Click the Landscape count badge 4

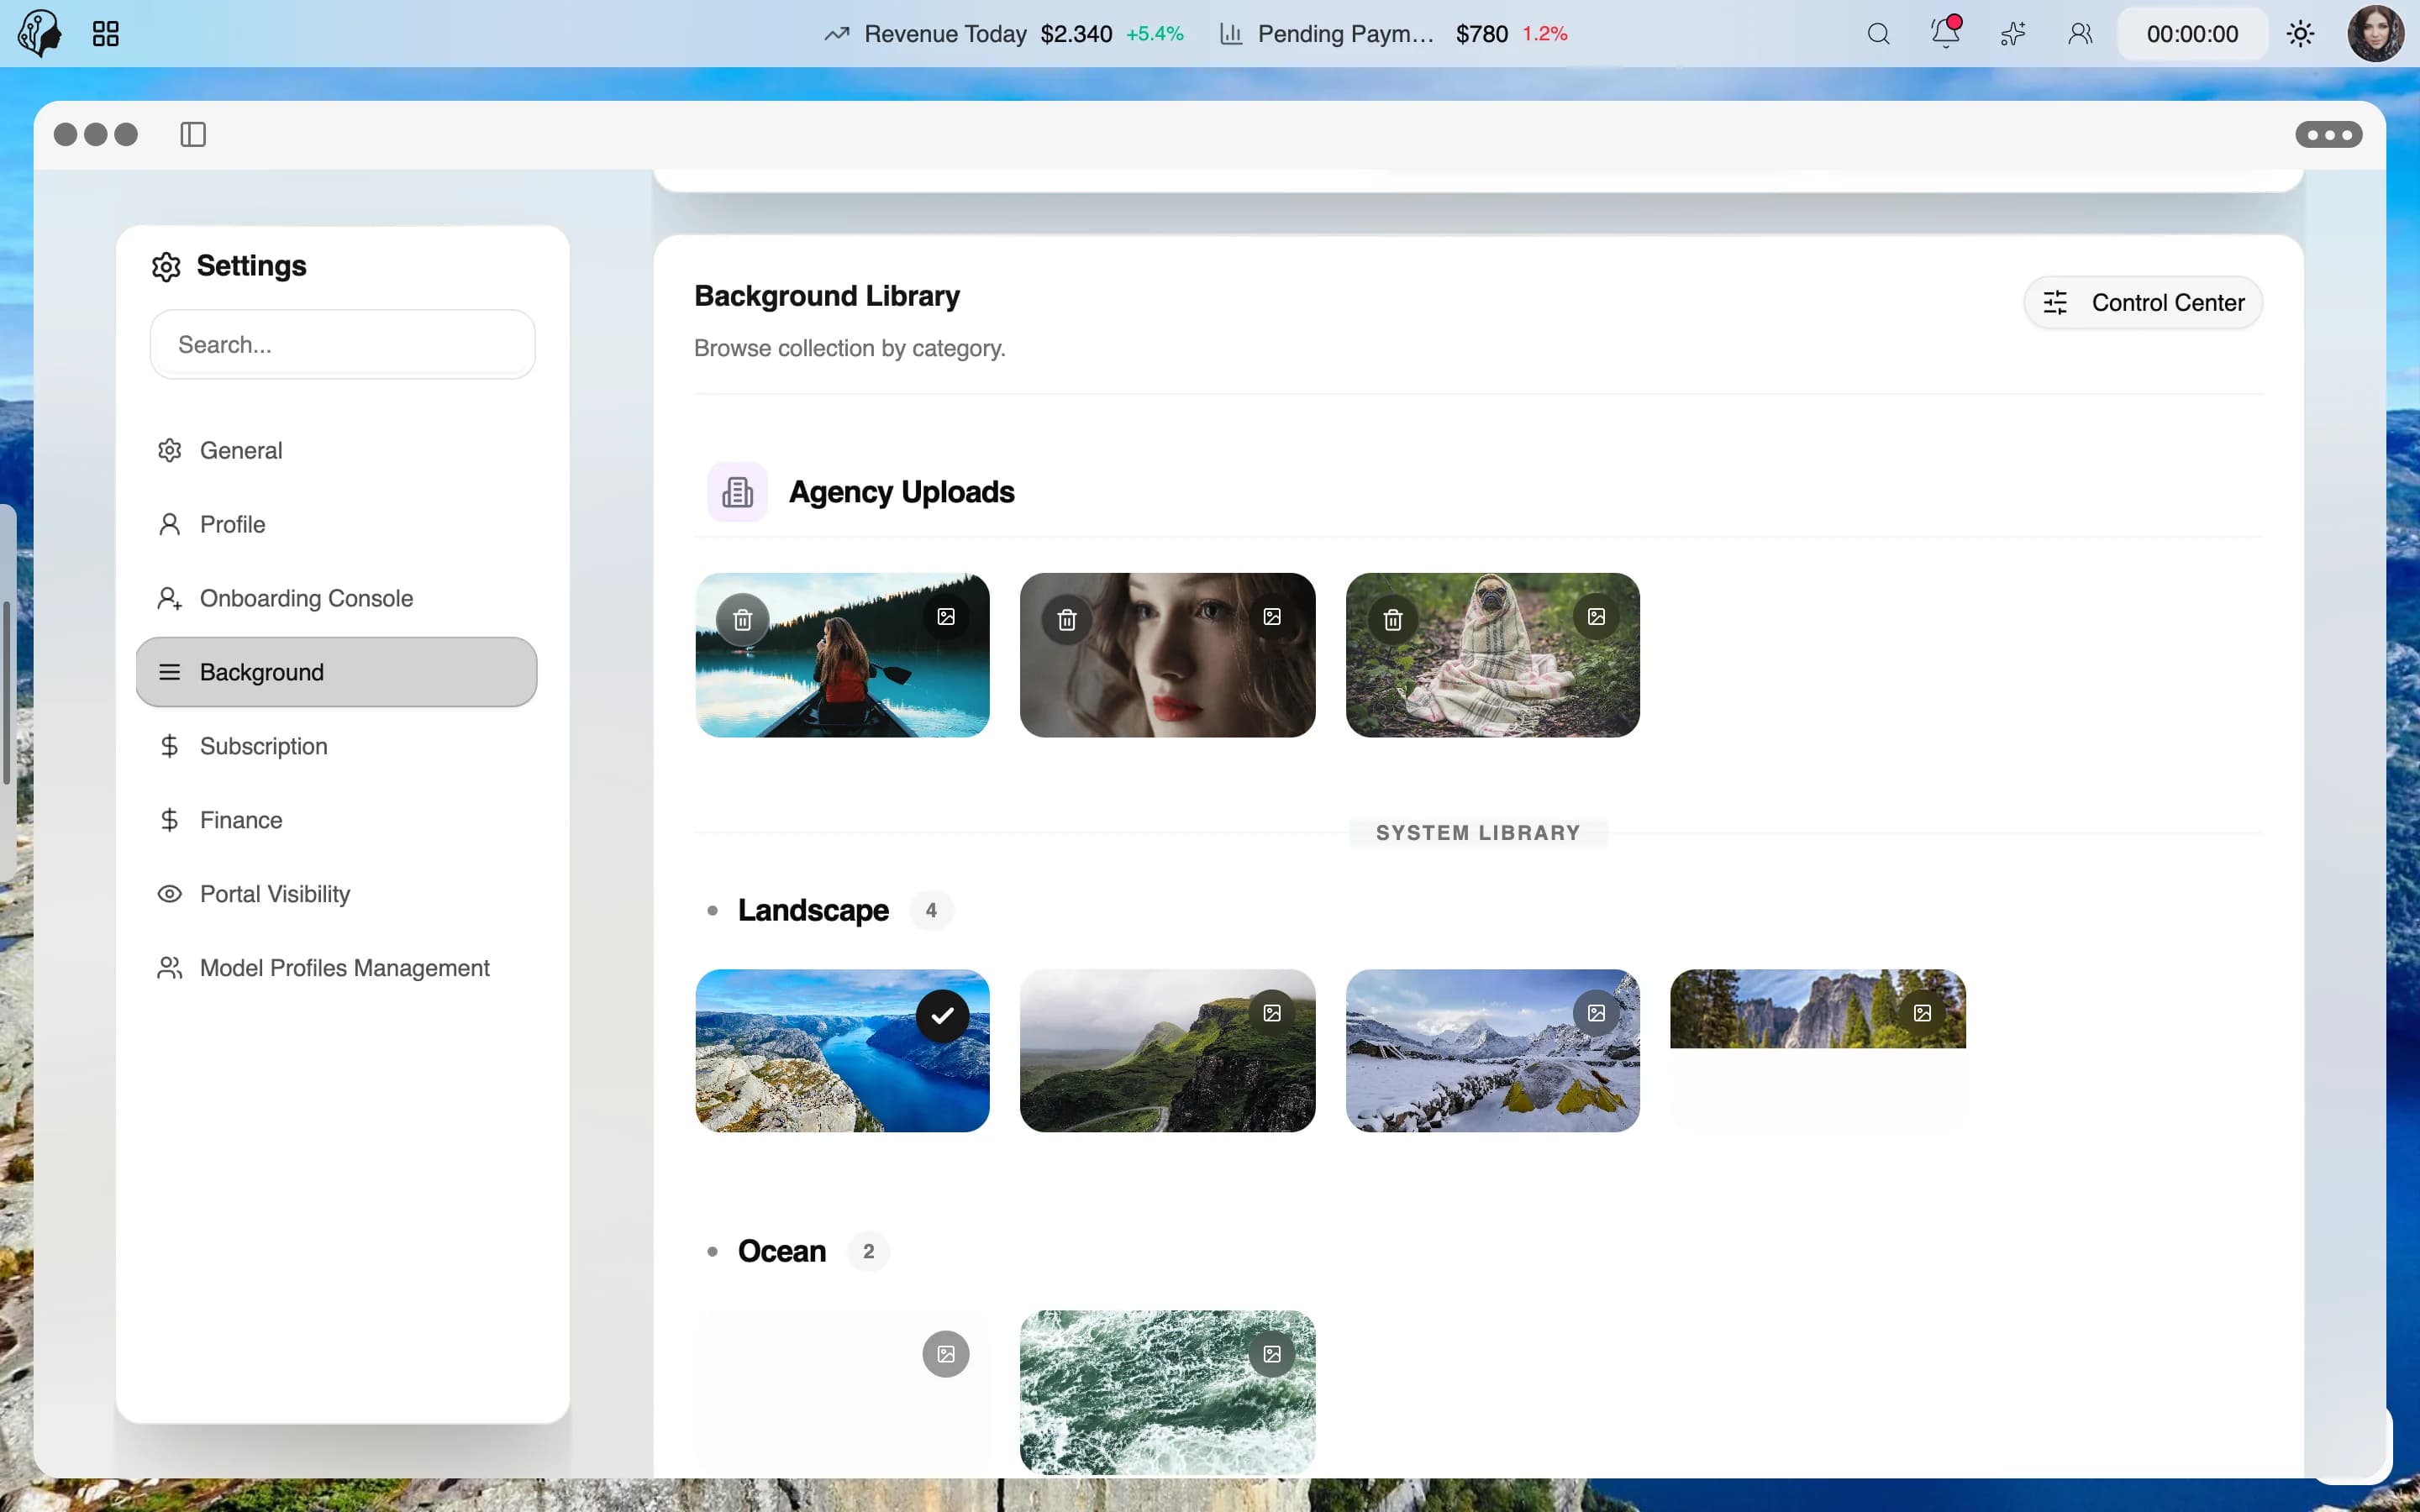(x=931, y=910)
